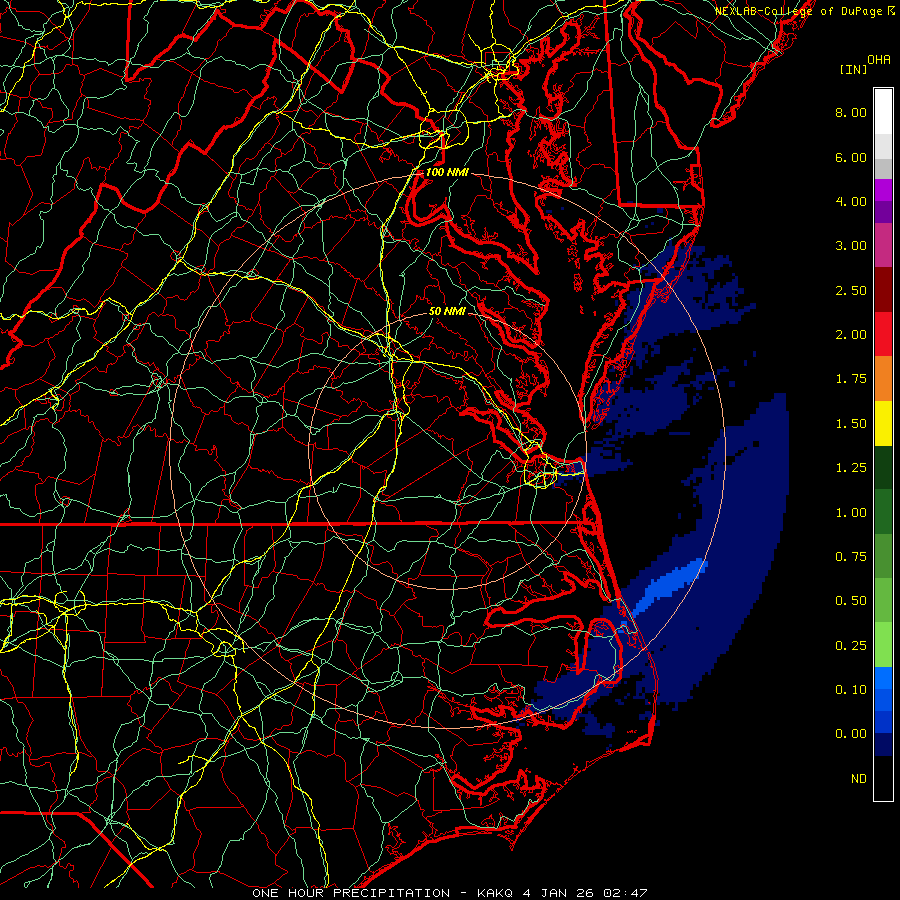Screen dimensions: 900x900
Task: Click the magenta legend swatch above 4.00
Action: coord(883,190)
